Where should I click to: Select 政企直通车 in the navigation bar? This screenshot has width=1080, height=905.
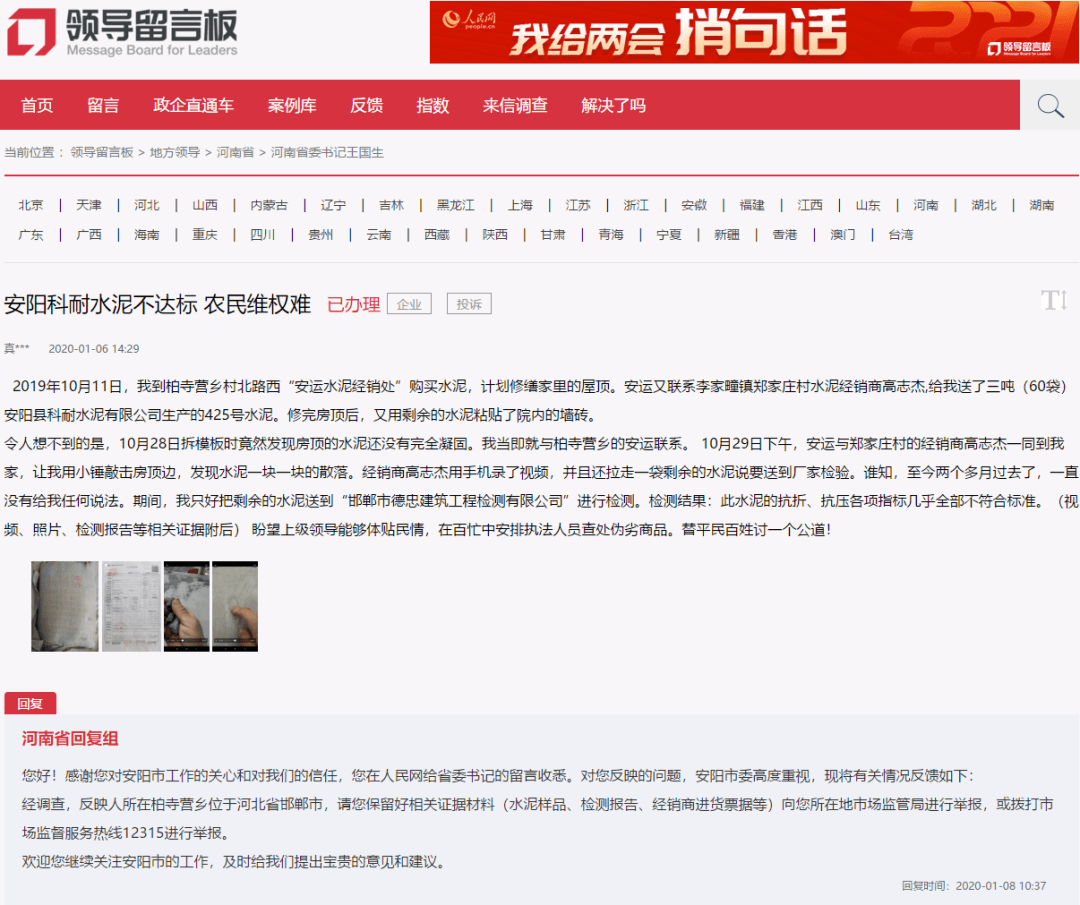pyautogui.click(x=193, y=106)
